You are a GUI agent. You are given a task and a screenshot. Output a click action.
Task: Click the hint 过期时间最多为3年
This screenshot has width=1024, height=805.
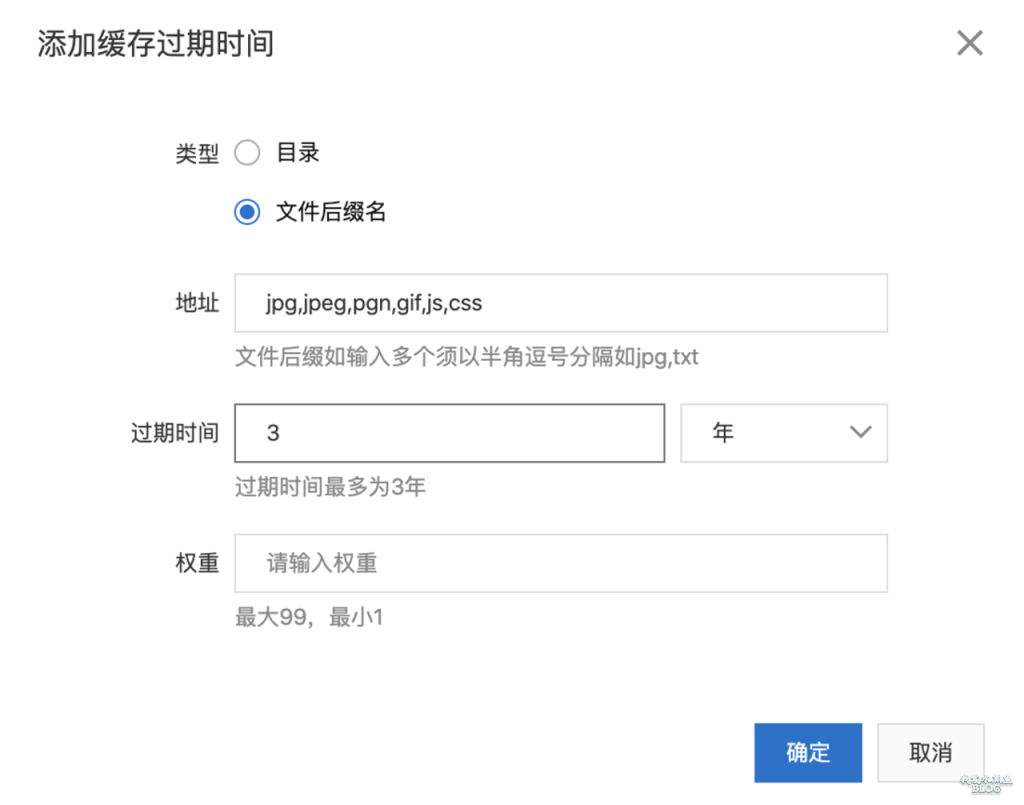click(330, 487)
